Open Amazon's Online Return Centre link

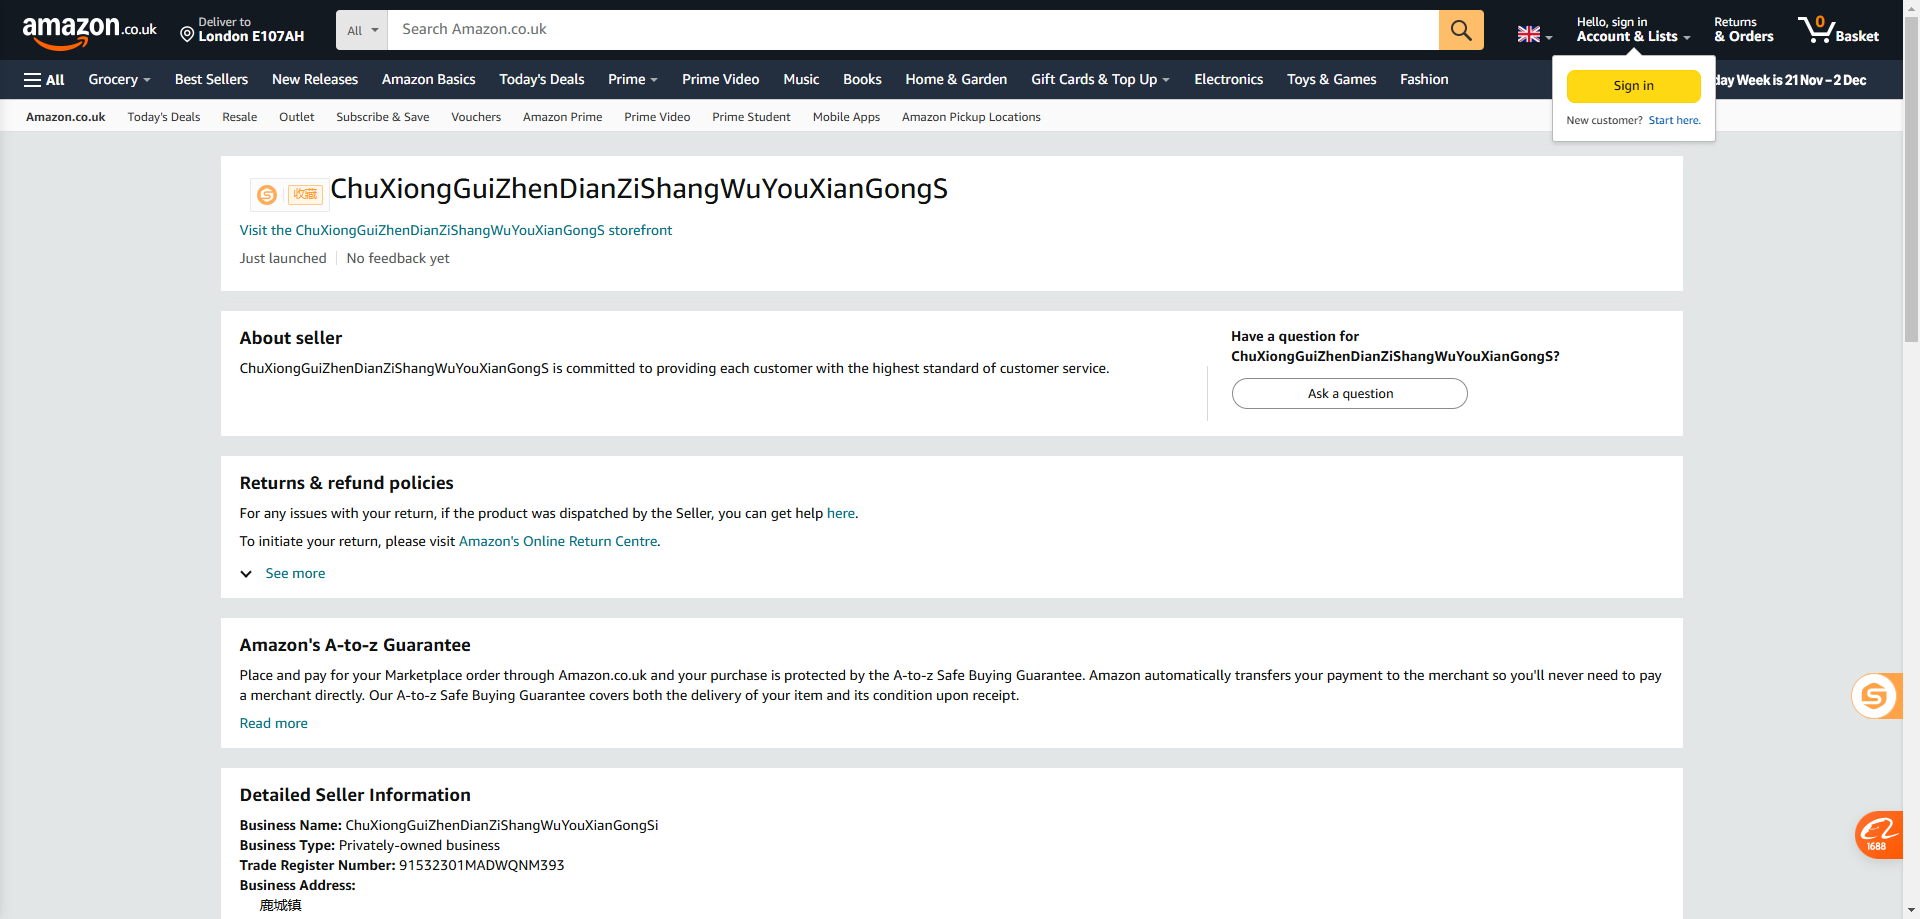coord(558,542)
